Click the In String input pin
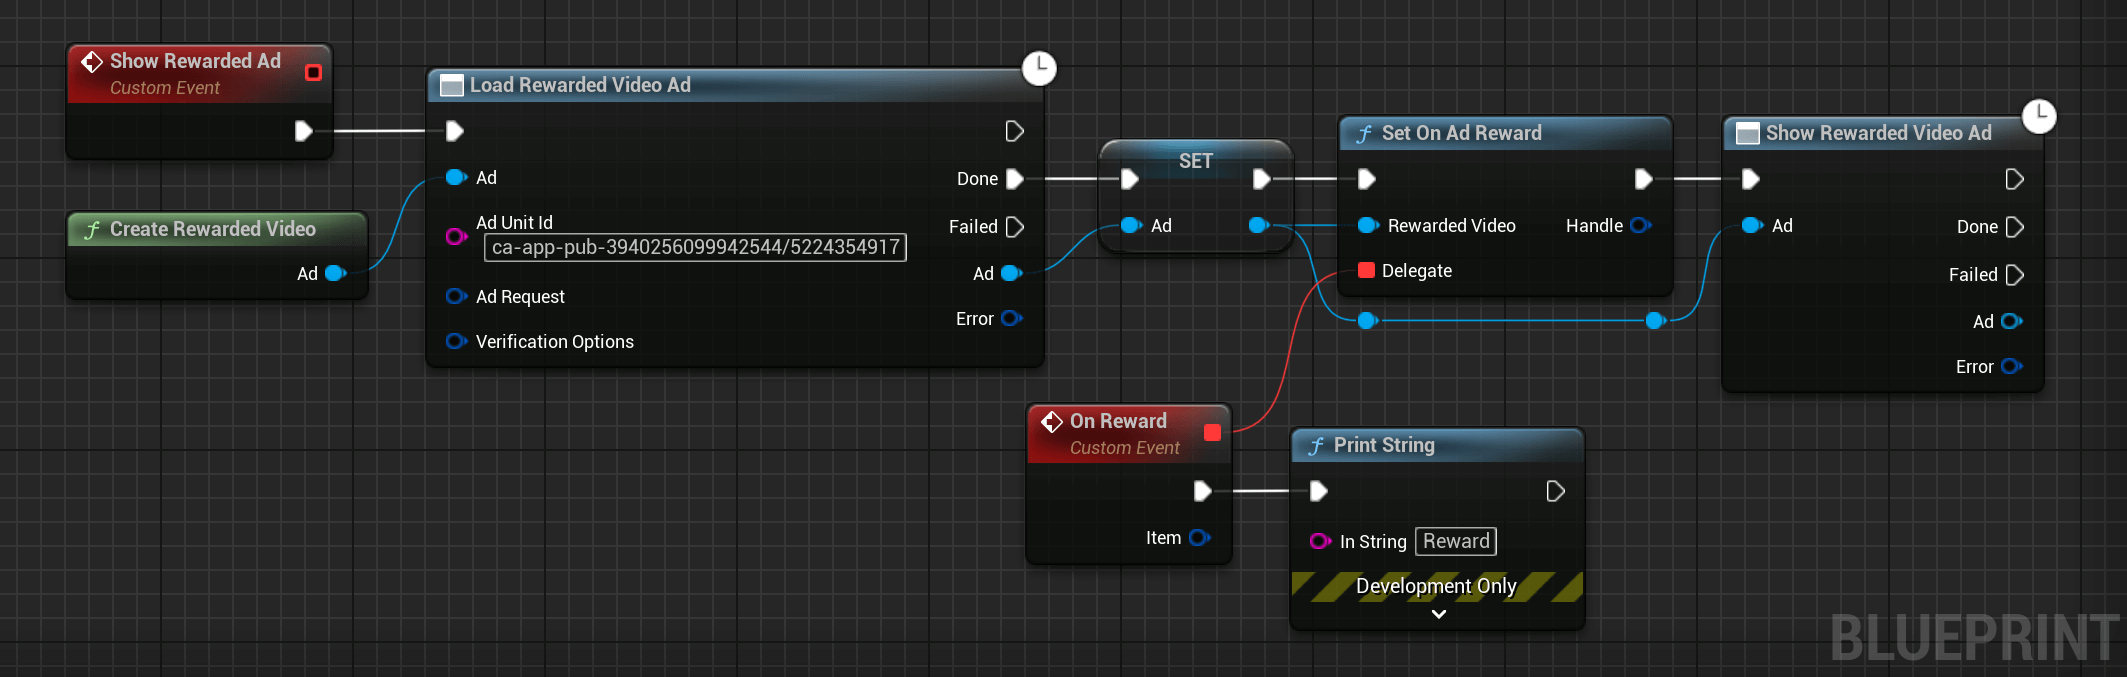 click(x=1320, y=541)
